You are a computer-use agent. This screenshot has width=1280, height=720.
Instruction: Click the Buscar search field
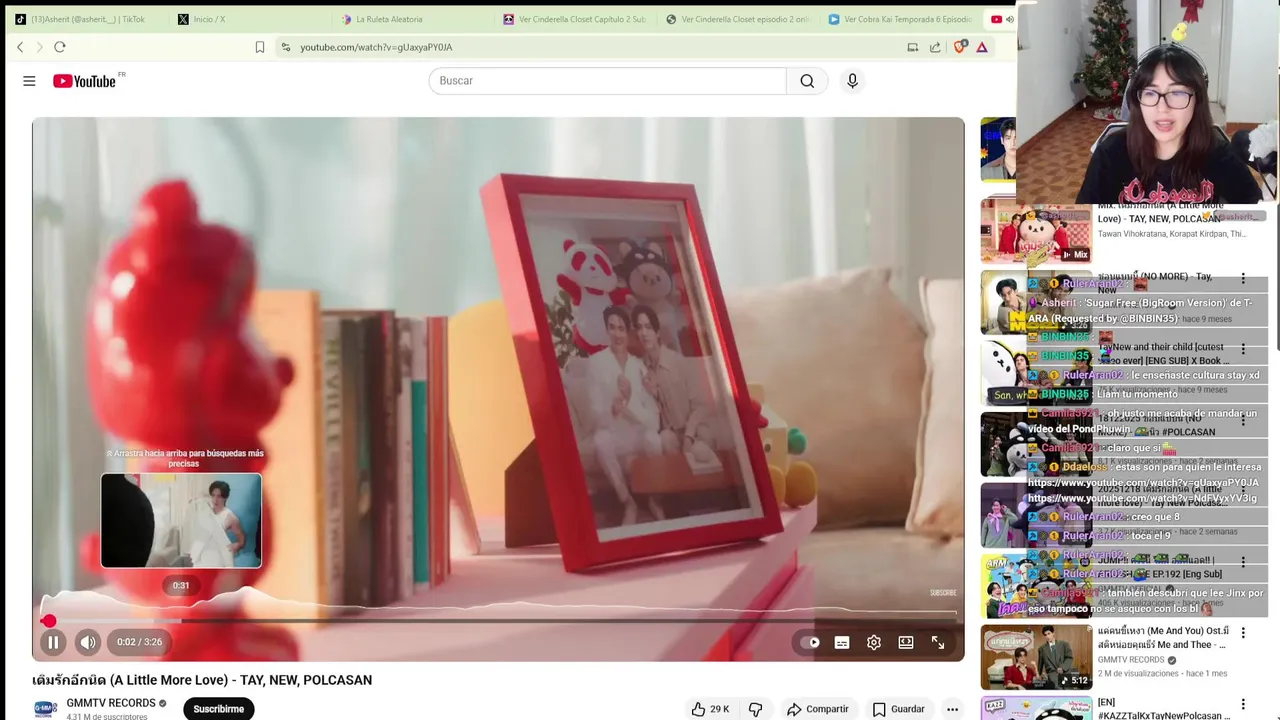click(x=608, y=81)
